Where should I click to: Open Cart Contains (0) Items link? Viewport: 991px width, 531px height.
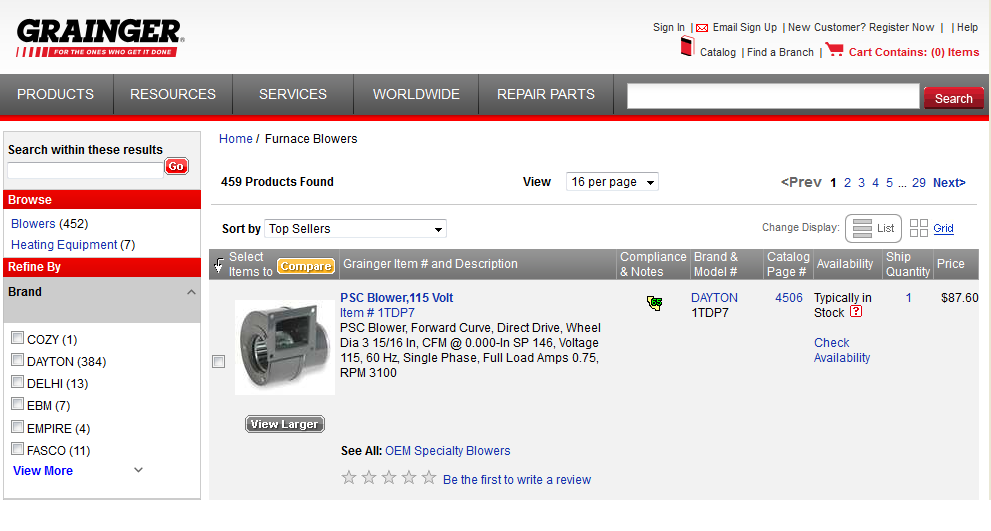[x=914, y=52]
